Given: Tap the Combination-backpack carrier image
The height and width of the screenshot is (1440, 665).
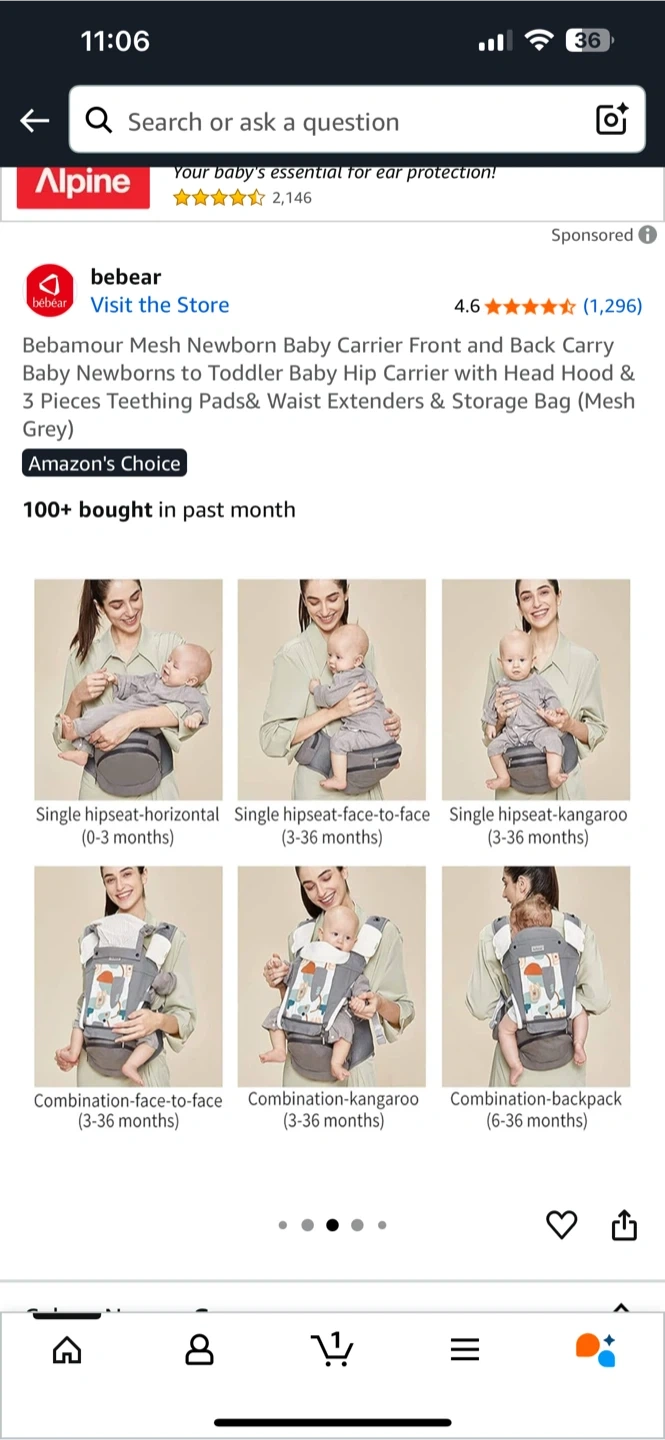Looking at the screenshot, I should click(536, 976).
